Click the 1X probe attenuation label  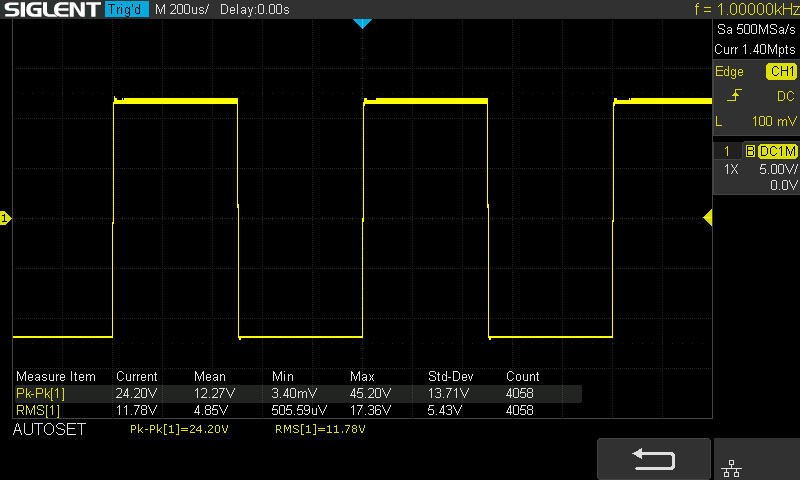pos(731,169)
